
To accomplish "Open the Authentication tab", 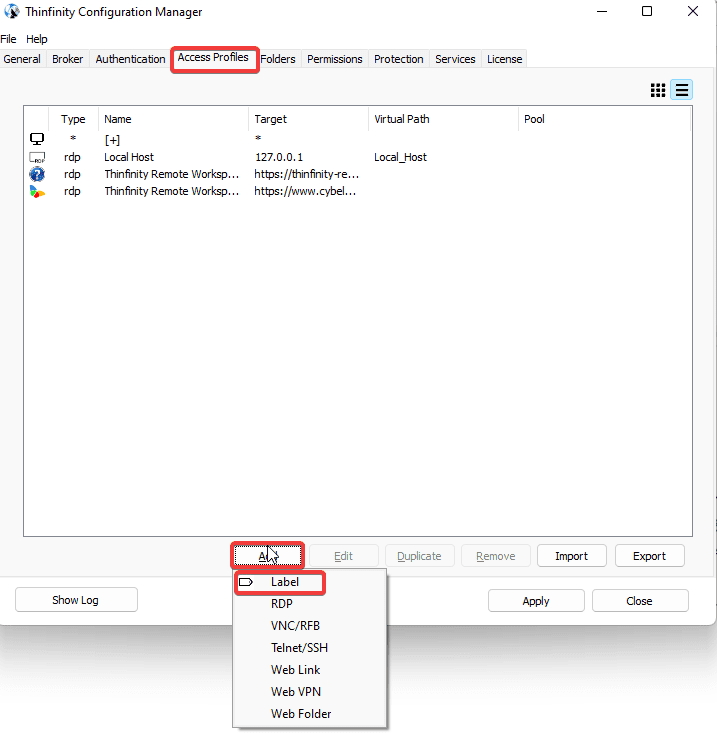I will pos(130,59).
